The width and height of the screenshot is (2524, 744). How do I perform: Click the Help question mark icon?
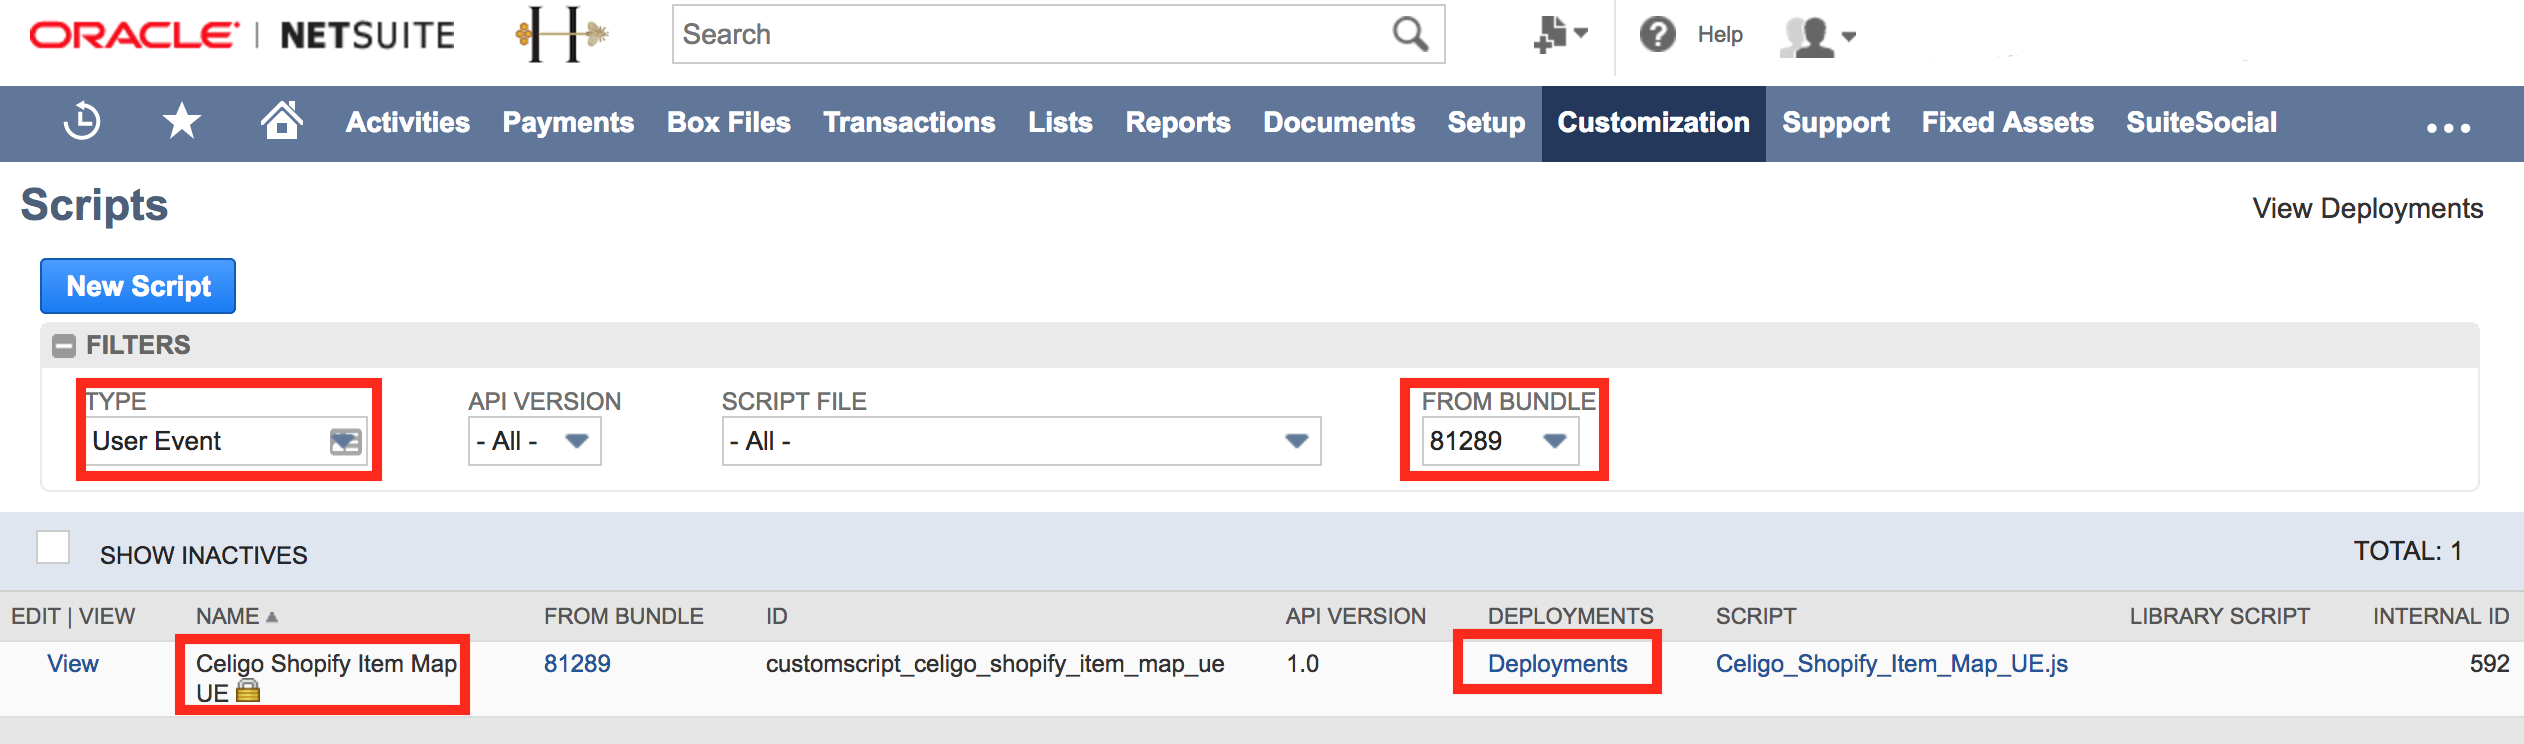coord(1657,35)
